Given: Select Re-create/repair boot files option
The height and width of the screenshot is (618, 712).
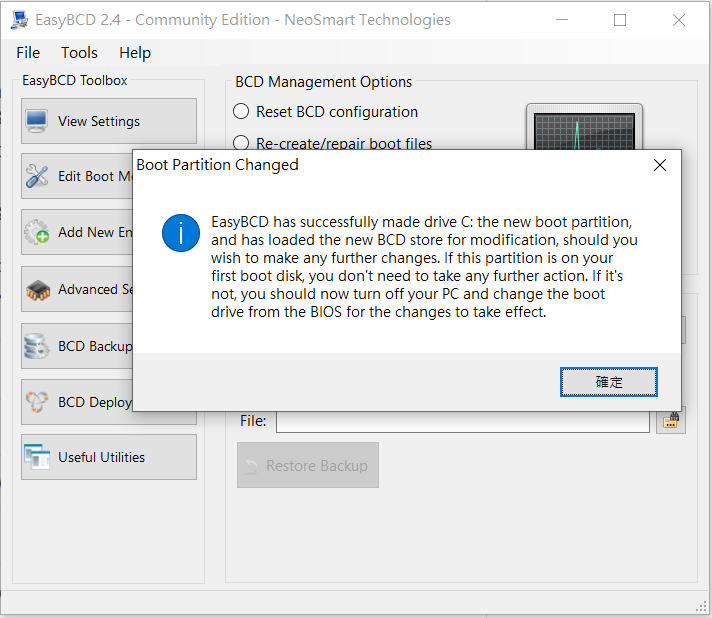Looking at the screenshot, I should (x=241, y=143).
